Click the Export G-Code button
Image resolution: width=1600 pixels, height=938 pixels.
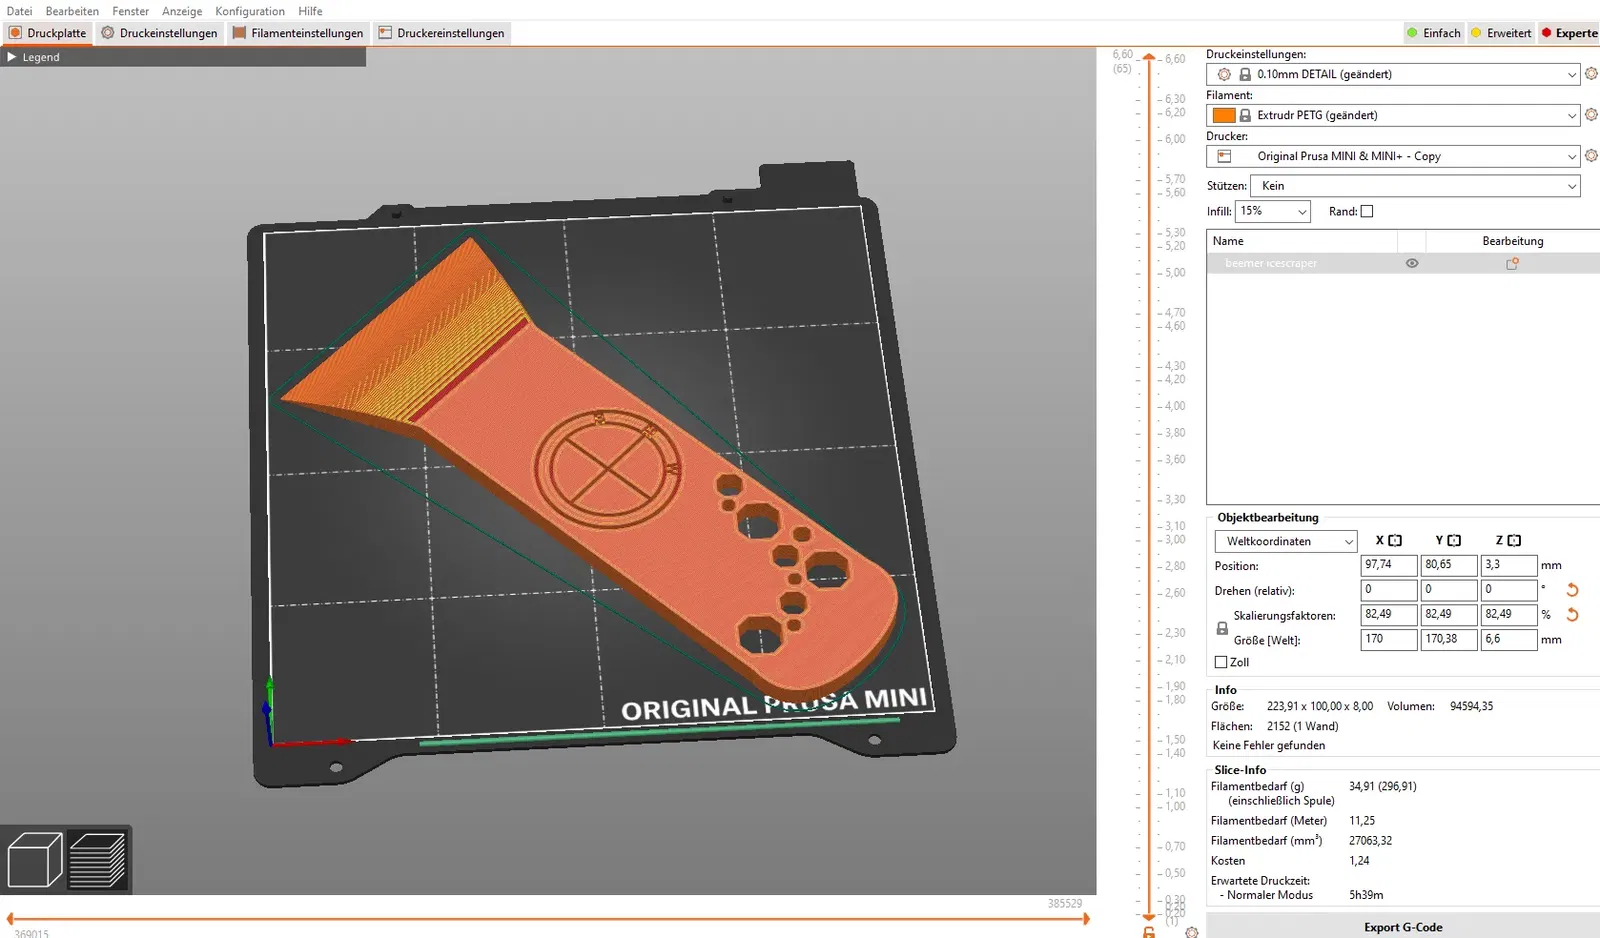click(1402, 927)
